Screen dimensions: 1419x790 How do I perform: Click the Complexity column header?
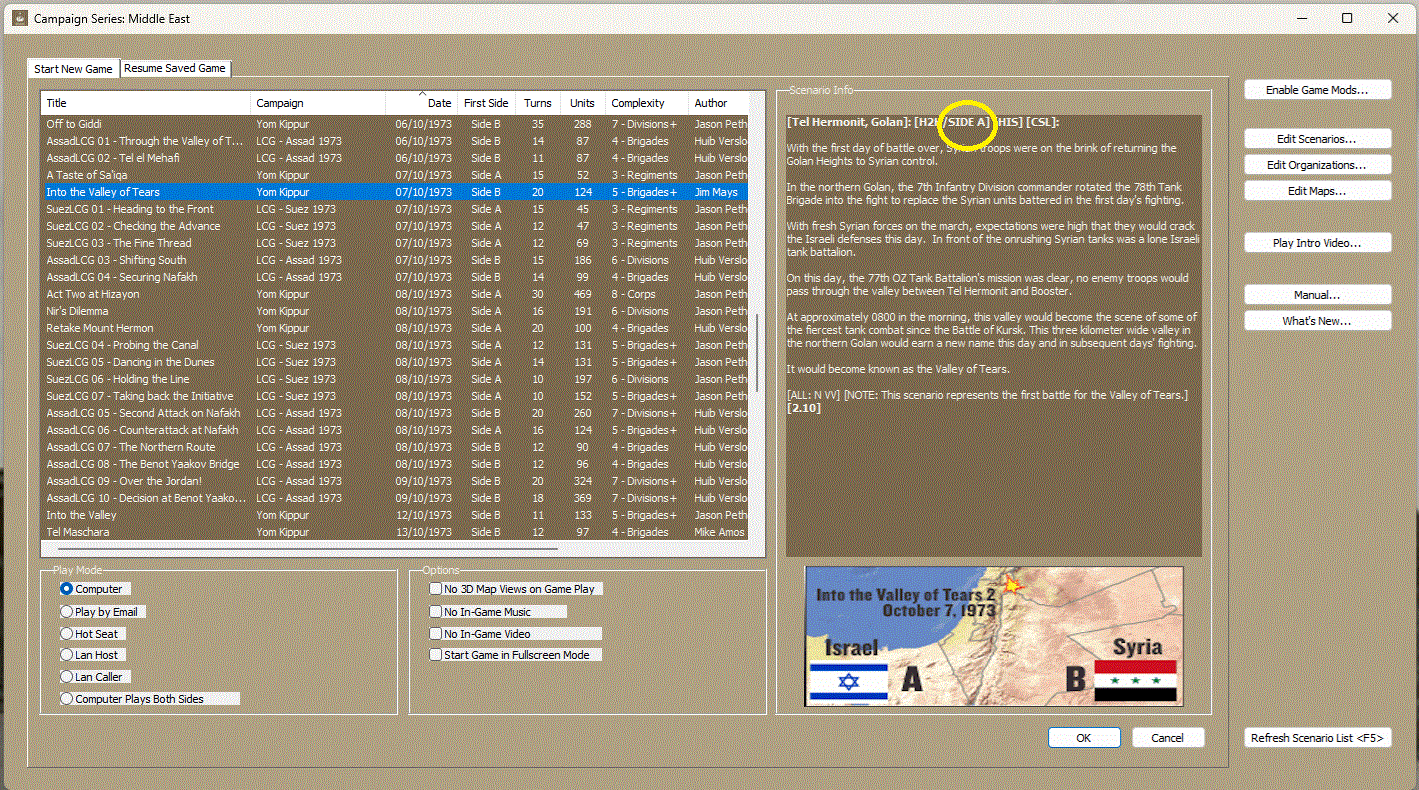click(x=647, y=103)
